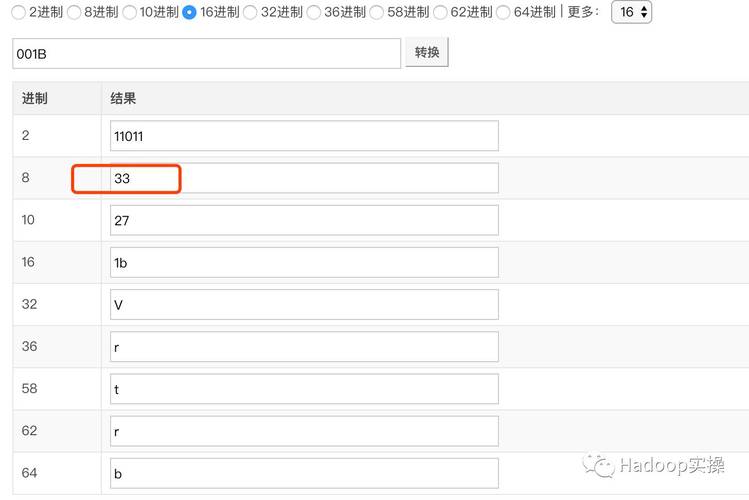Choose the 10进制 radio button
This screenshot has height=500, width=749.
point(130,13)
